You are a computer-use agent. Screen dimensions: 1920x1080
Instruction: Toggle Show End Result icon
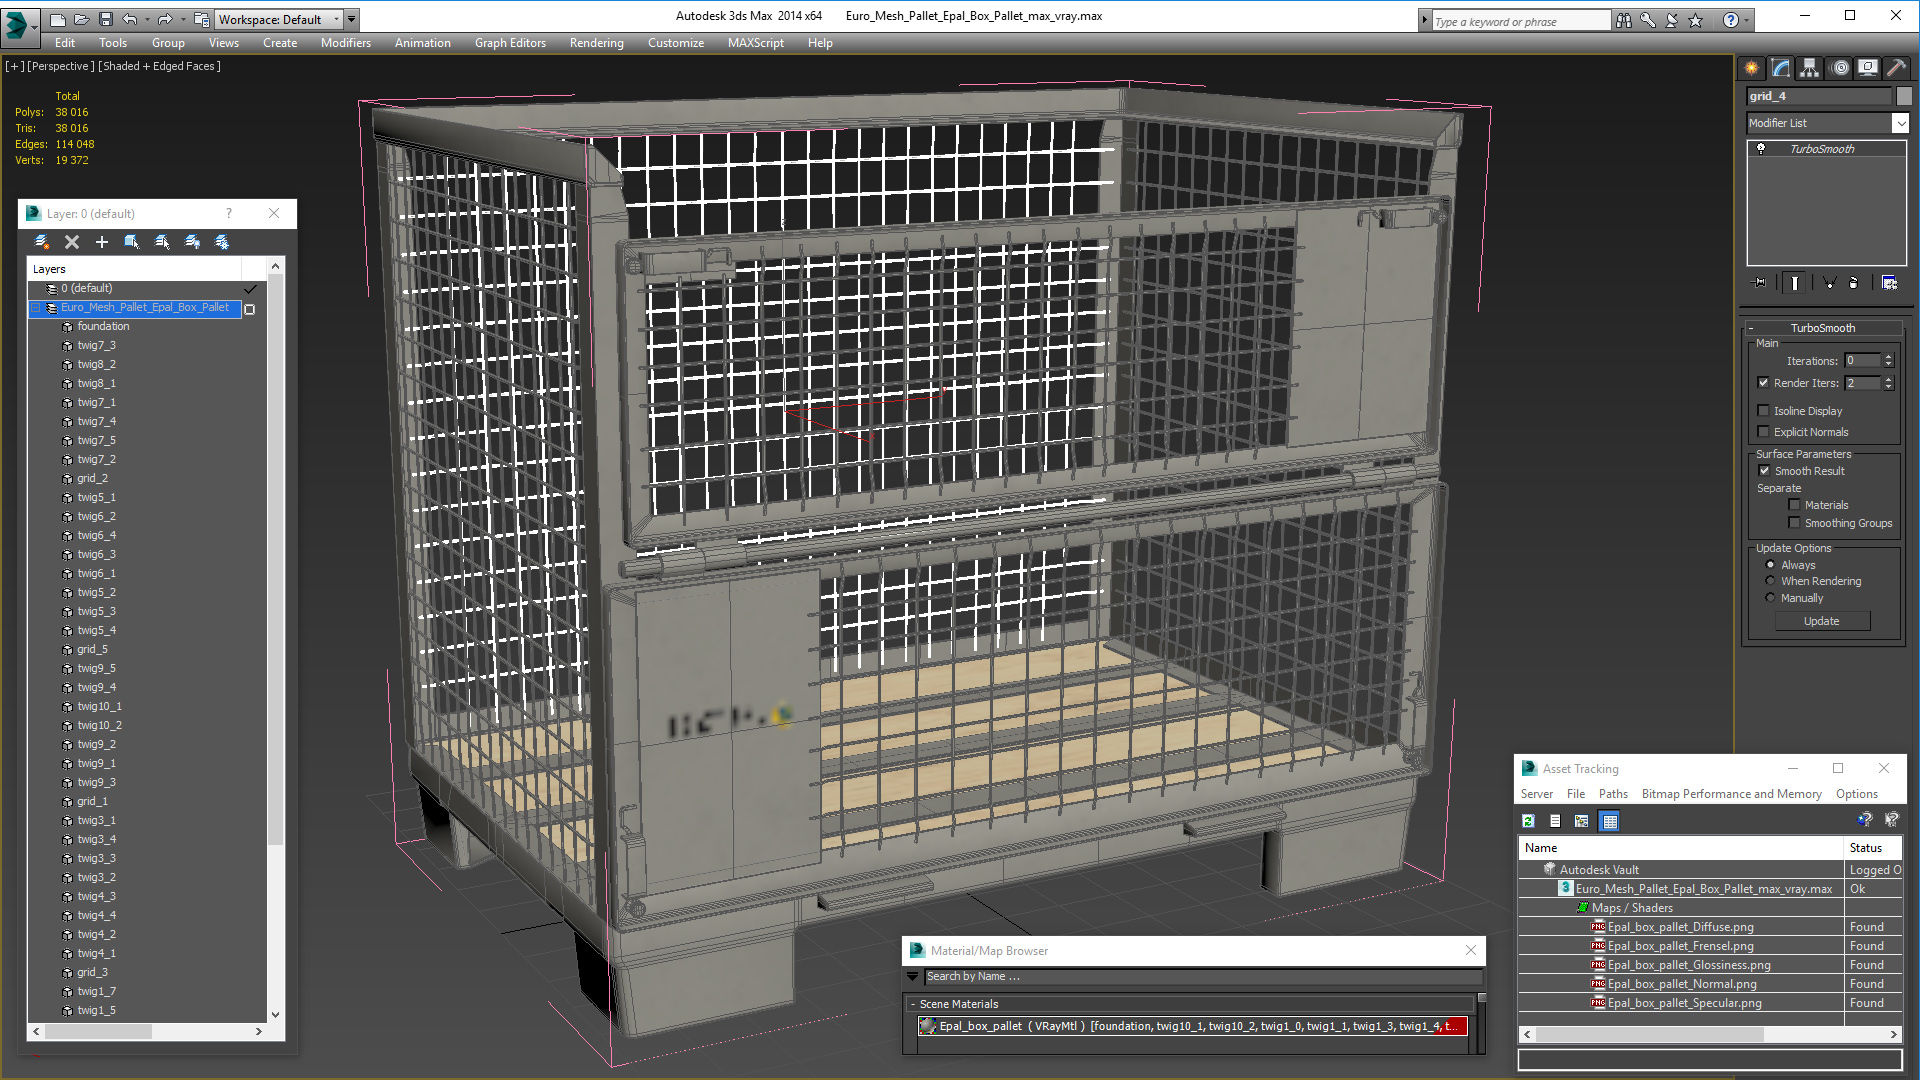(1795, 283)
